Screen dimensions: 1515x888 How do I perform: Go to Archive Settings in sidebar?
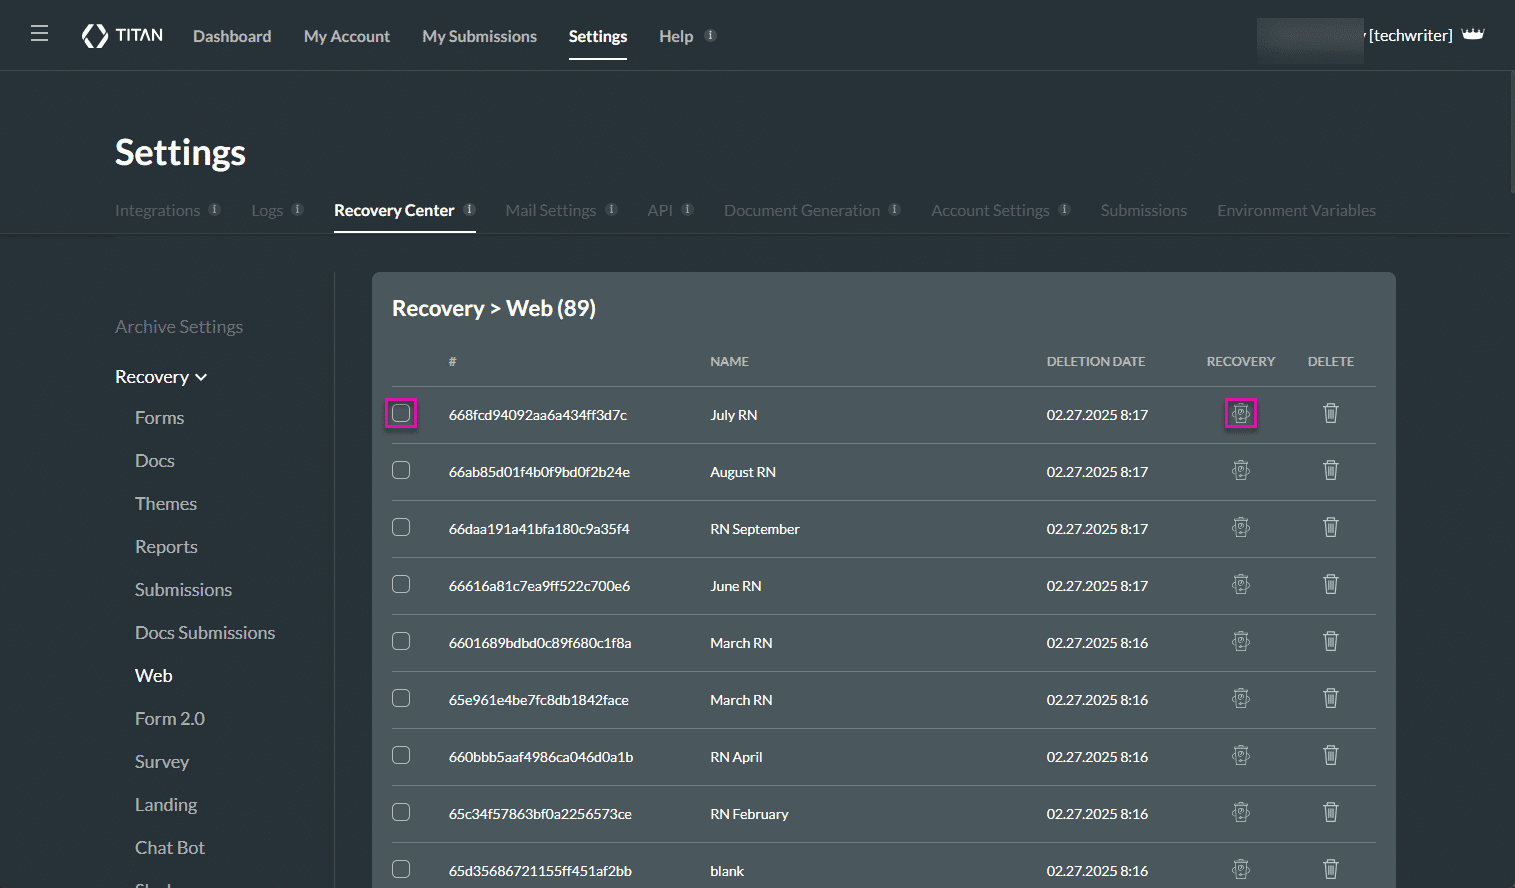pyautogui.click(x=179, y=327)
